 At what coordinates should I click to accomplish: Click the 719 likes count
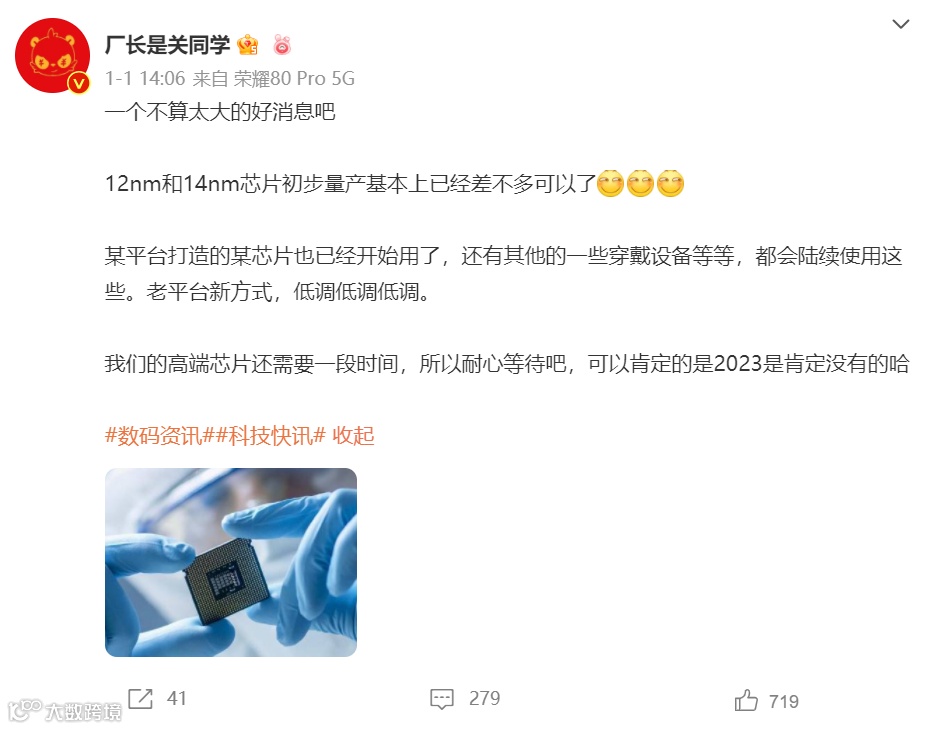[784, 701]
